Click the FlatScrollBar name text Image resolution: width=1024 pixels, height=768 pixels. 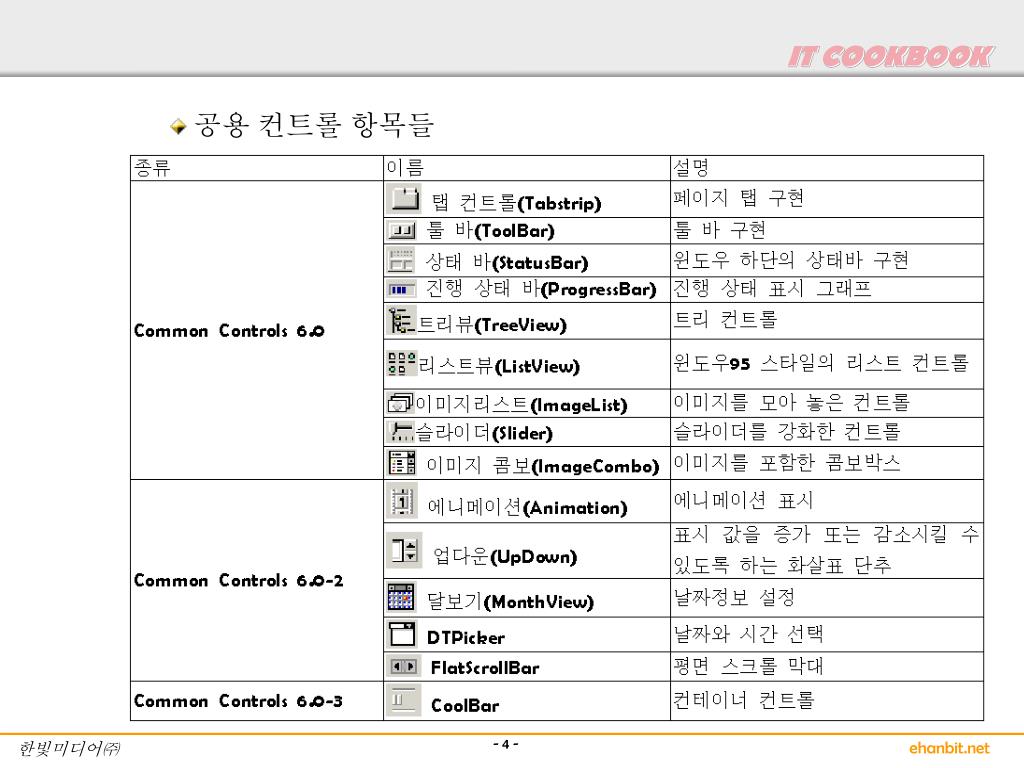tap(485, 667)
